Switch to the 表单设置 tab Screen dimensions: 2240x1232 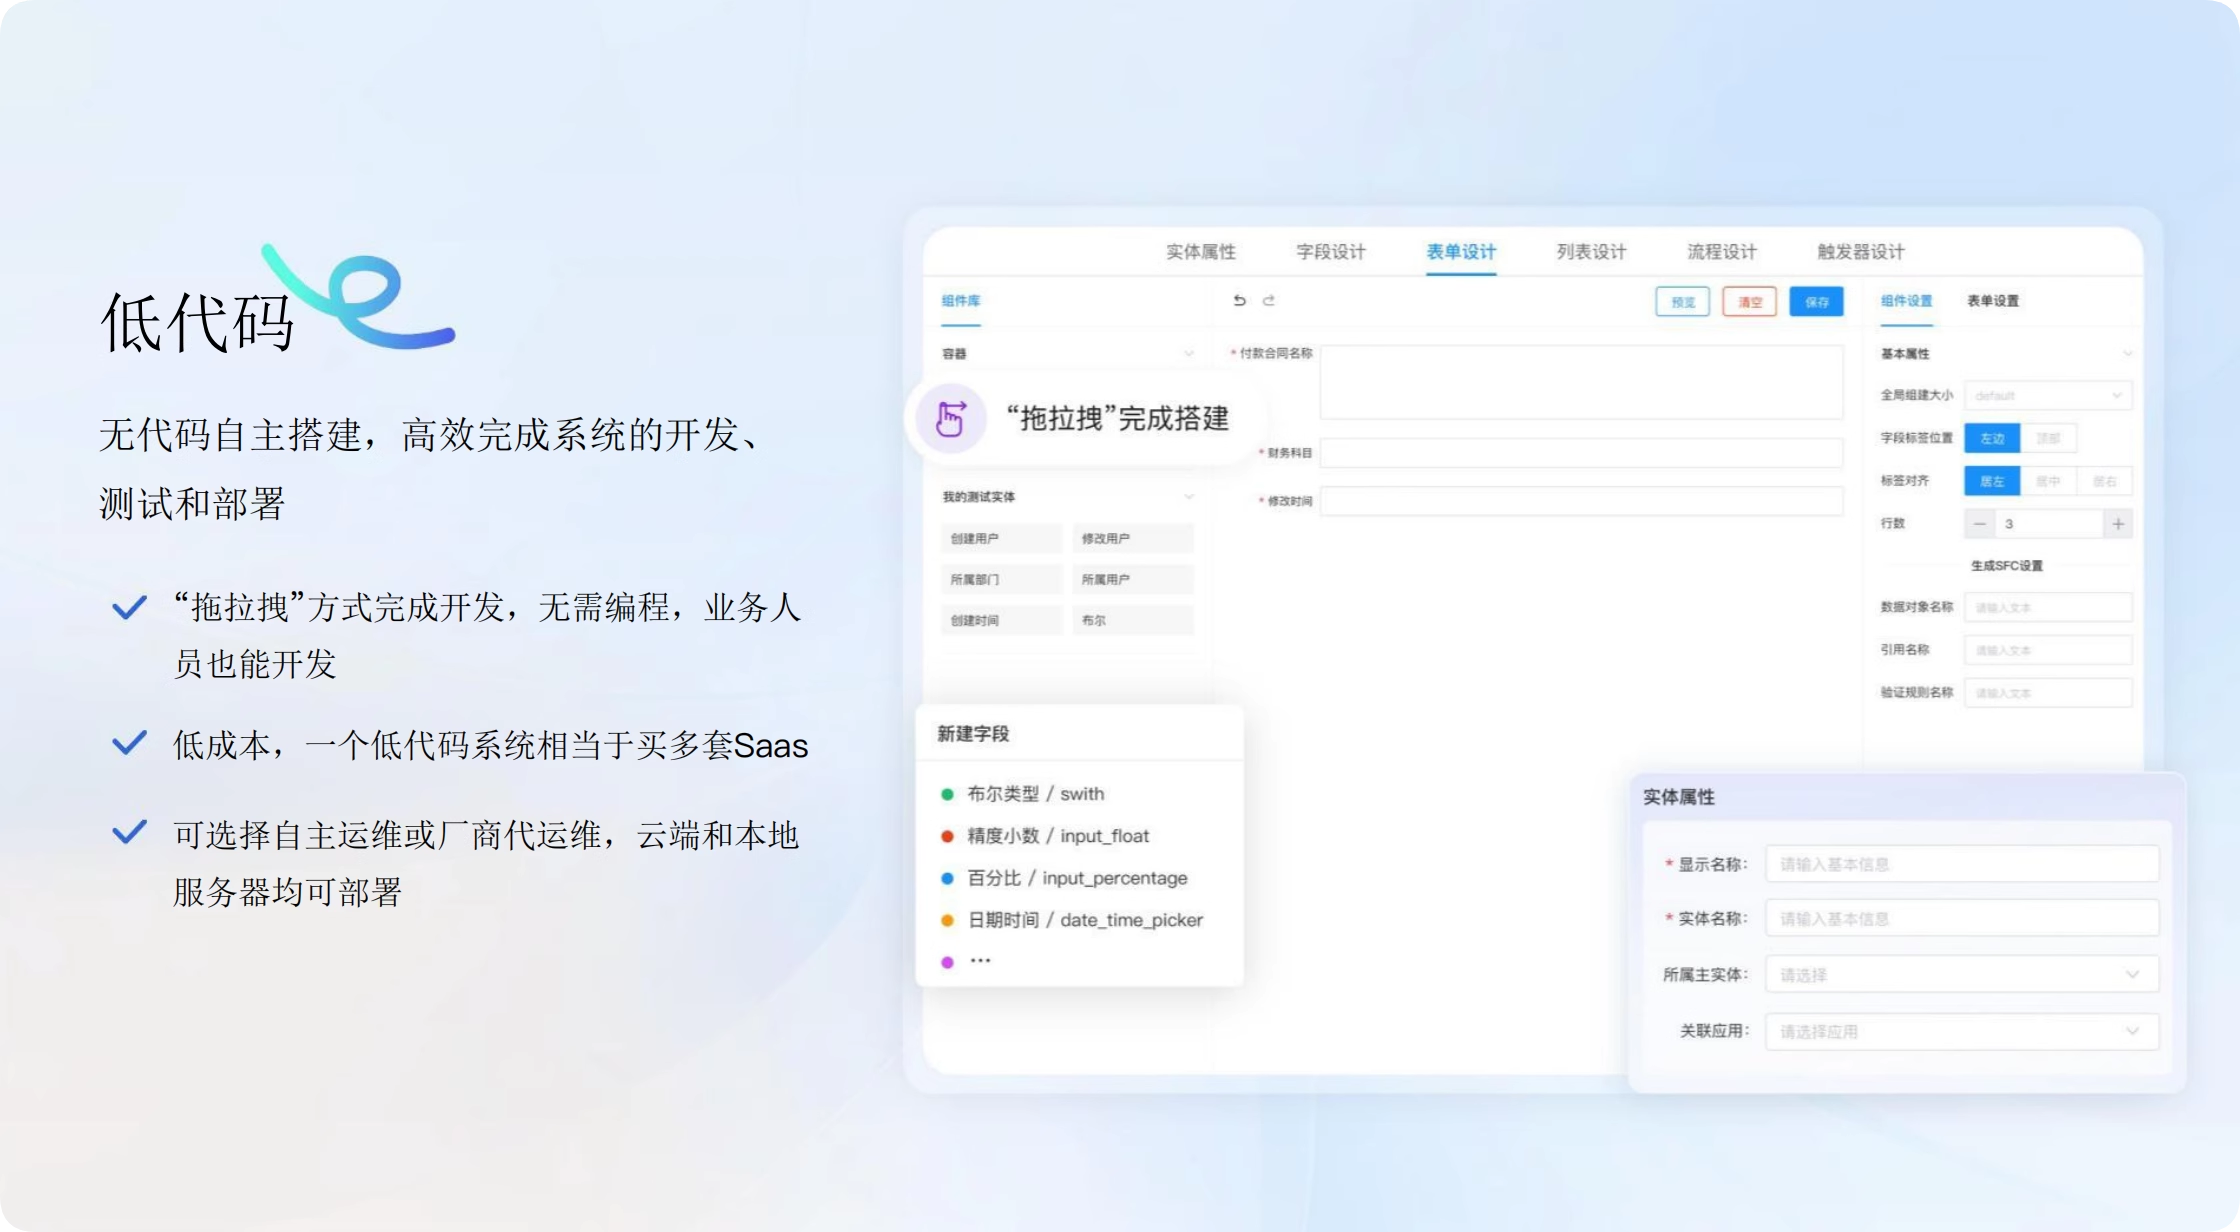1992,301
